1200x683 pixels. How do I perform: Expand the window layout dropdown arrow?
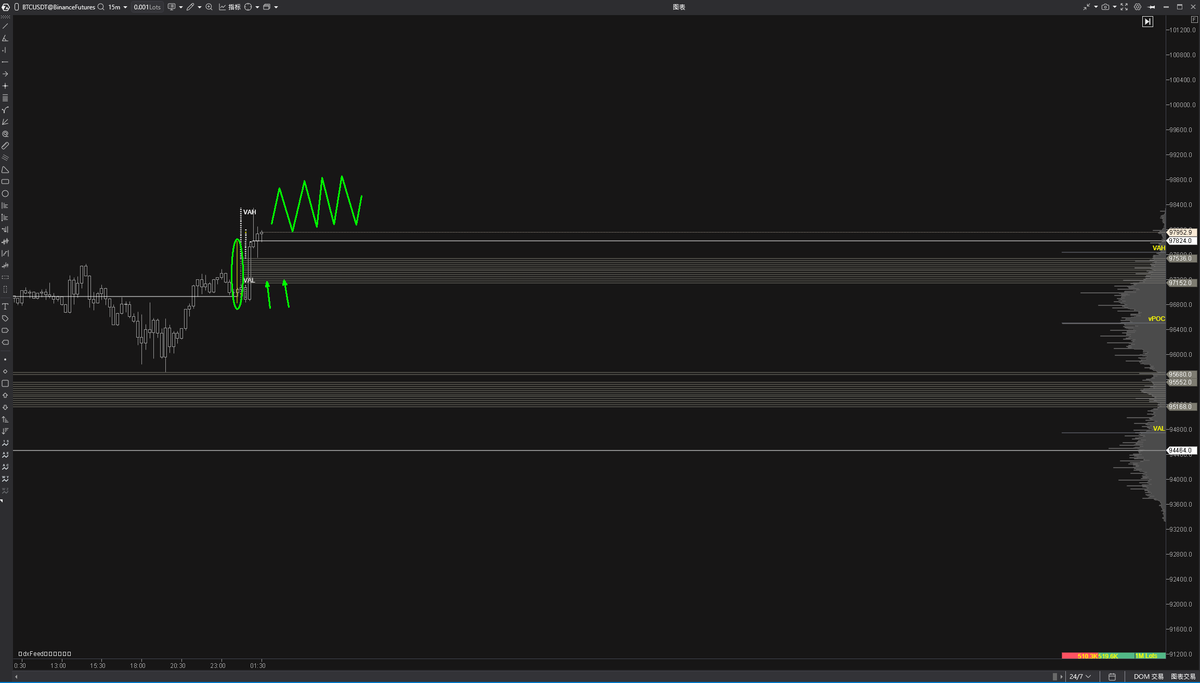coord(276,7)
